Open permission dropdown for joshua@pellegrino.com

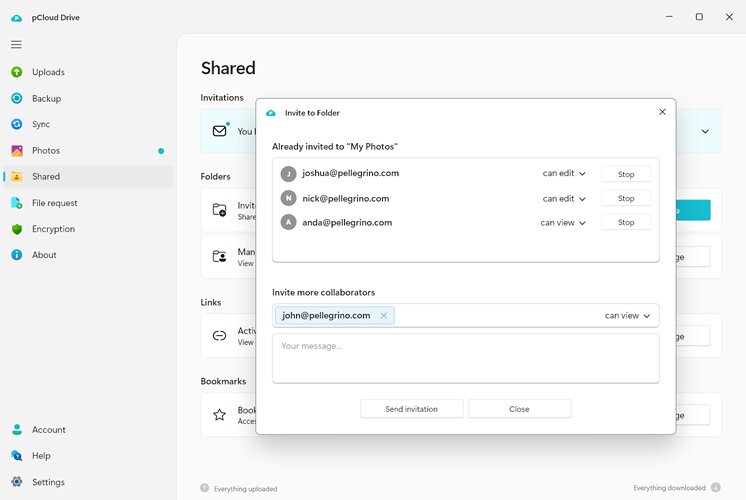pos(564,174)
